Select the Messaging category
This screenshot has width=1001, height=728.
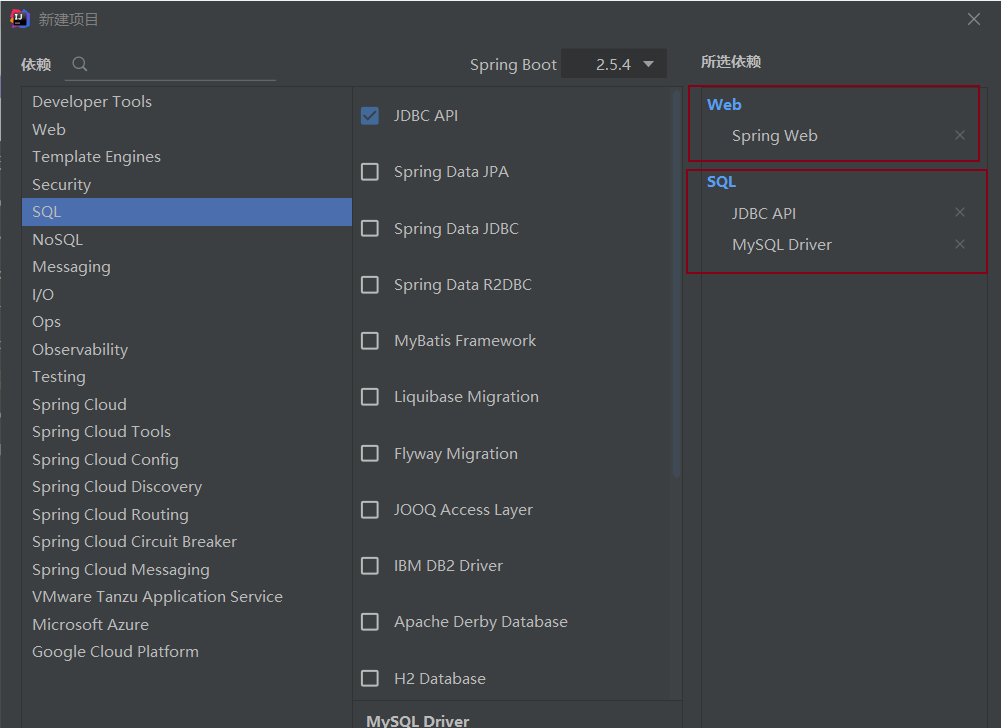pyautogui.click(x=186, y=267)
